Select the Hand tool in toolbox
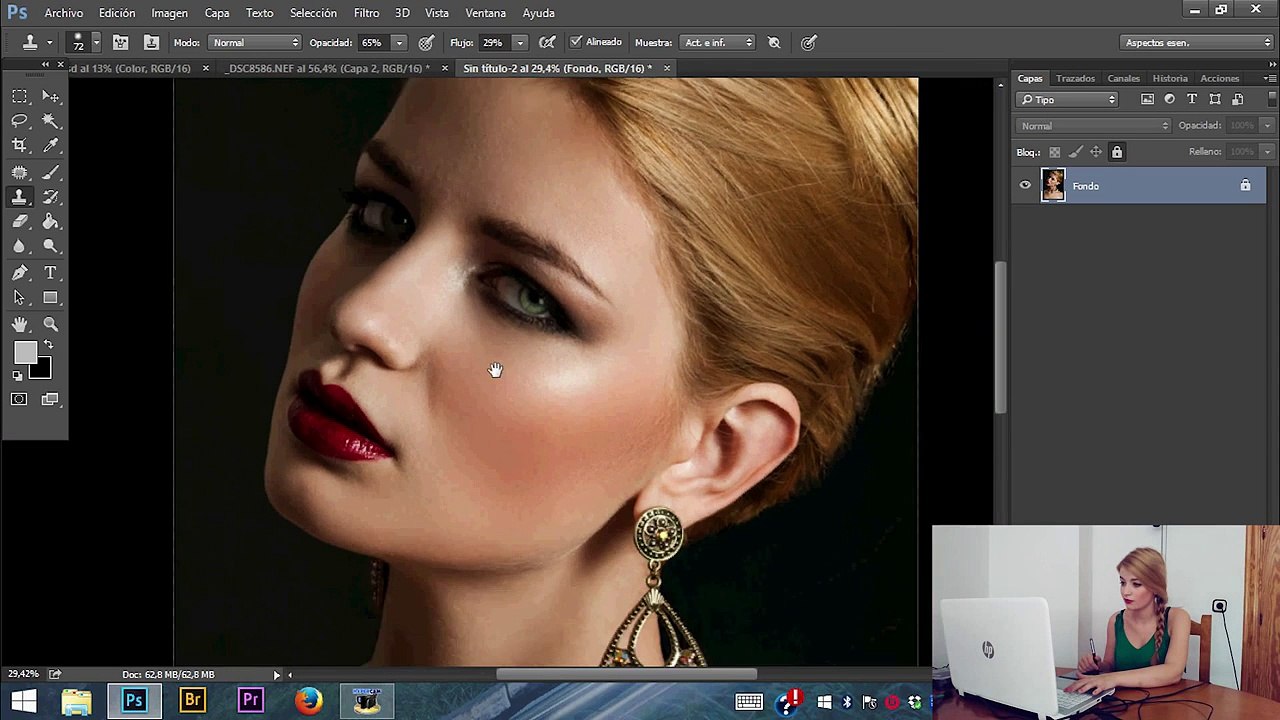1280x720 pixels. click(19, 324)
